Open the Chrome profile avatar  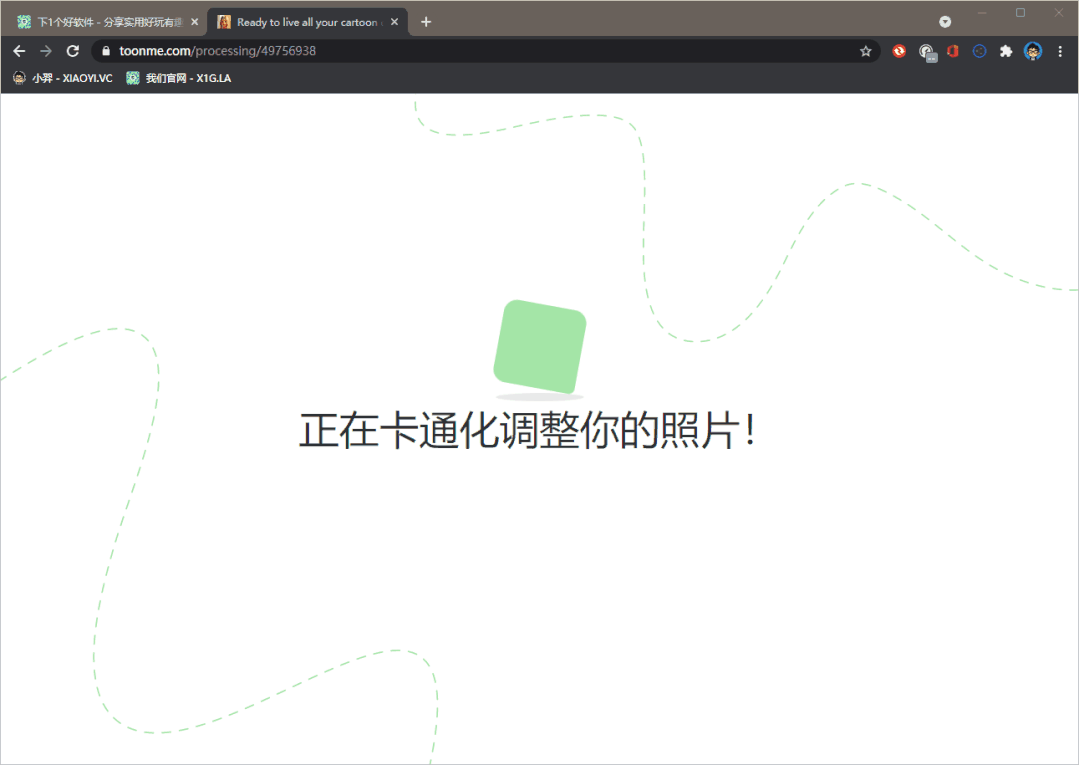point(1033,51)
